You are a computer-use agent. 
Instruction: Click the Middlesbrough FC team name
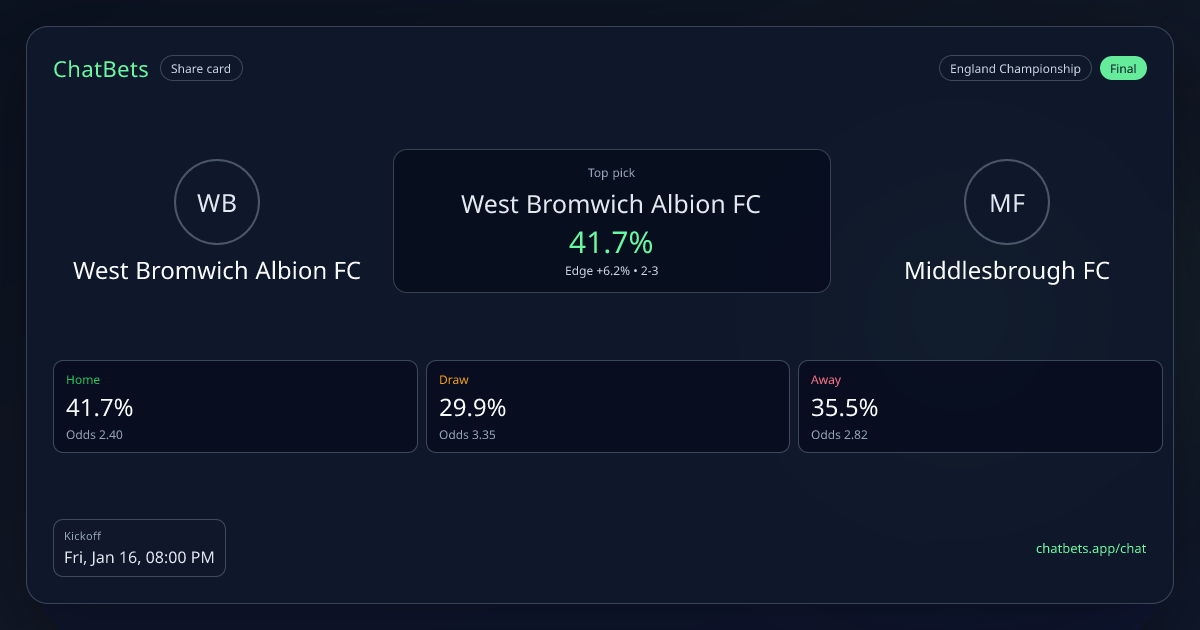[x=1007, y=271]
